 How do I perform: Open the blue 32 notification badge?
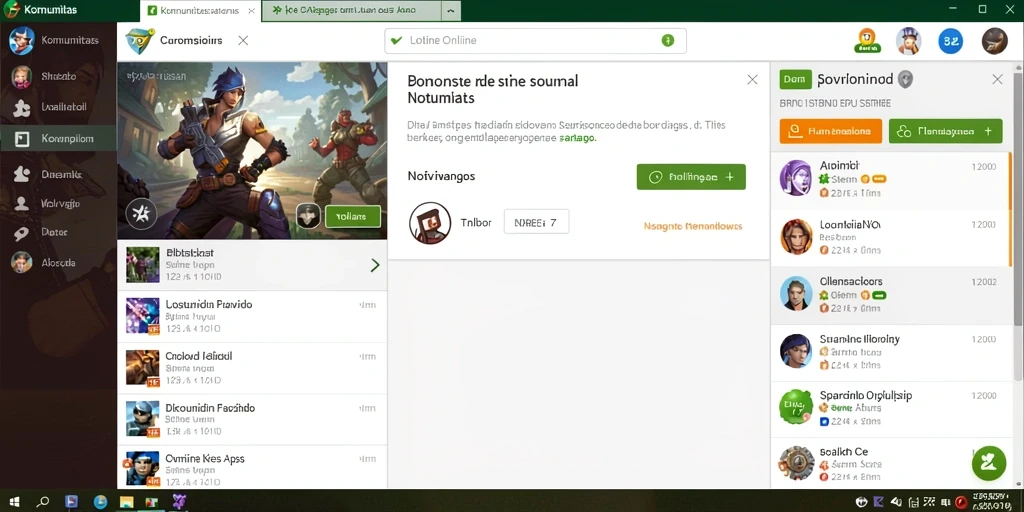950,41
